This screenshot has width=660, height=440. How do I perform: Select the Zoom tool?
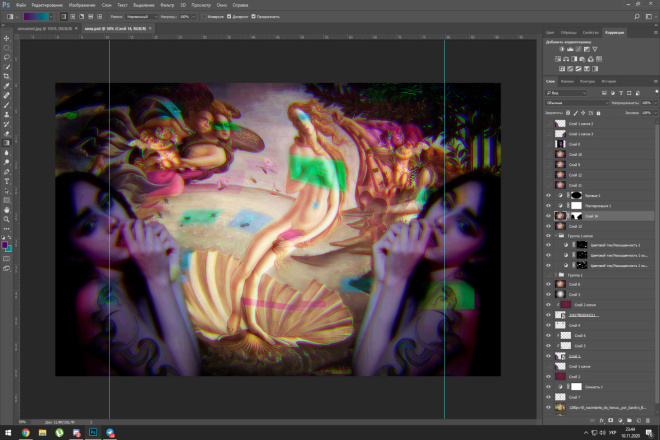[6, 219]
